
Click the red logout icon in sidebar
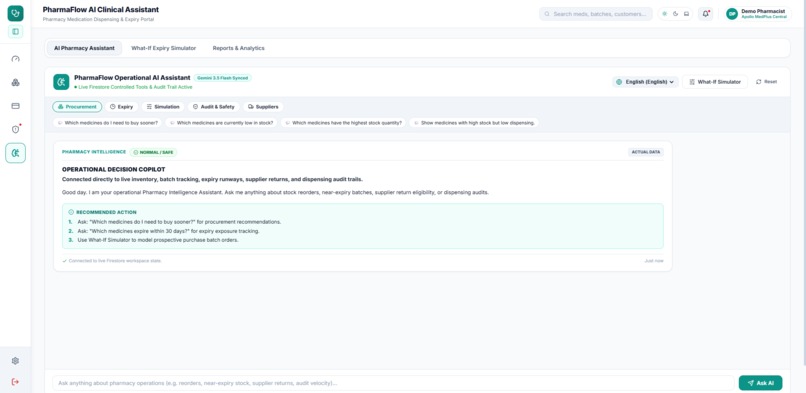[15, 382]
